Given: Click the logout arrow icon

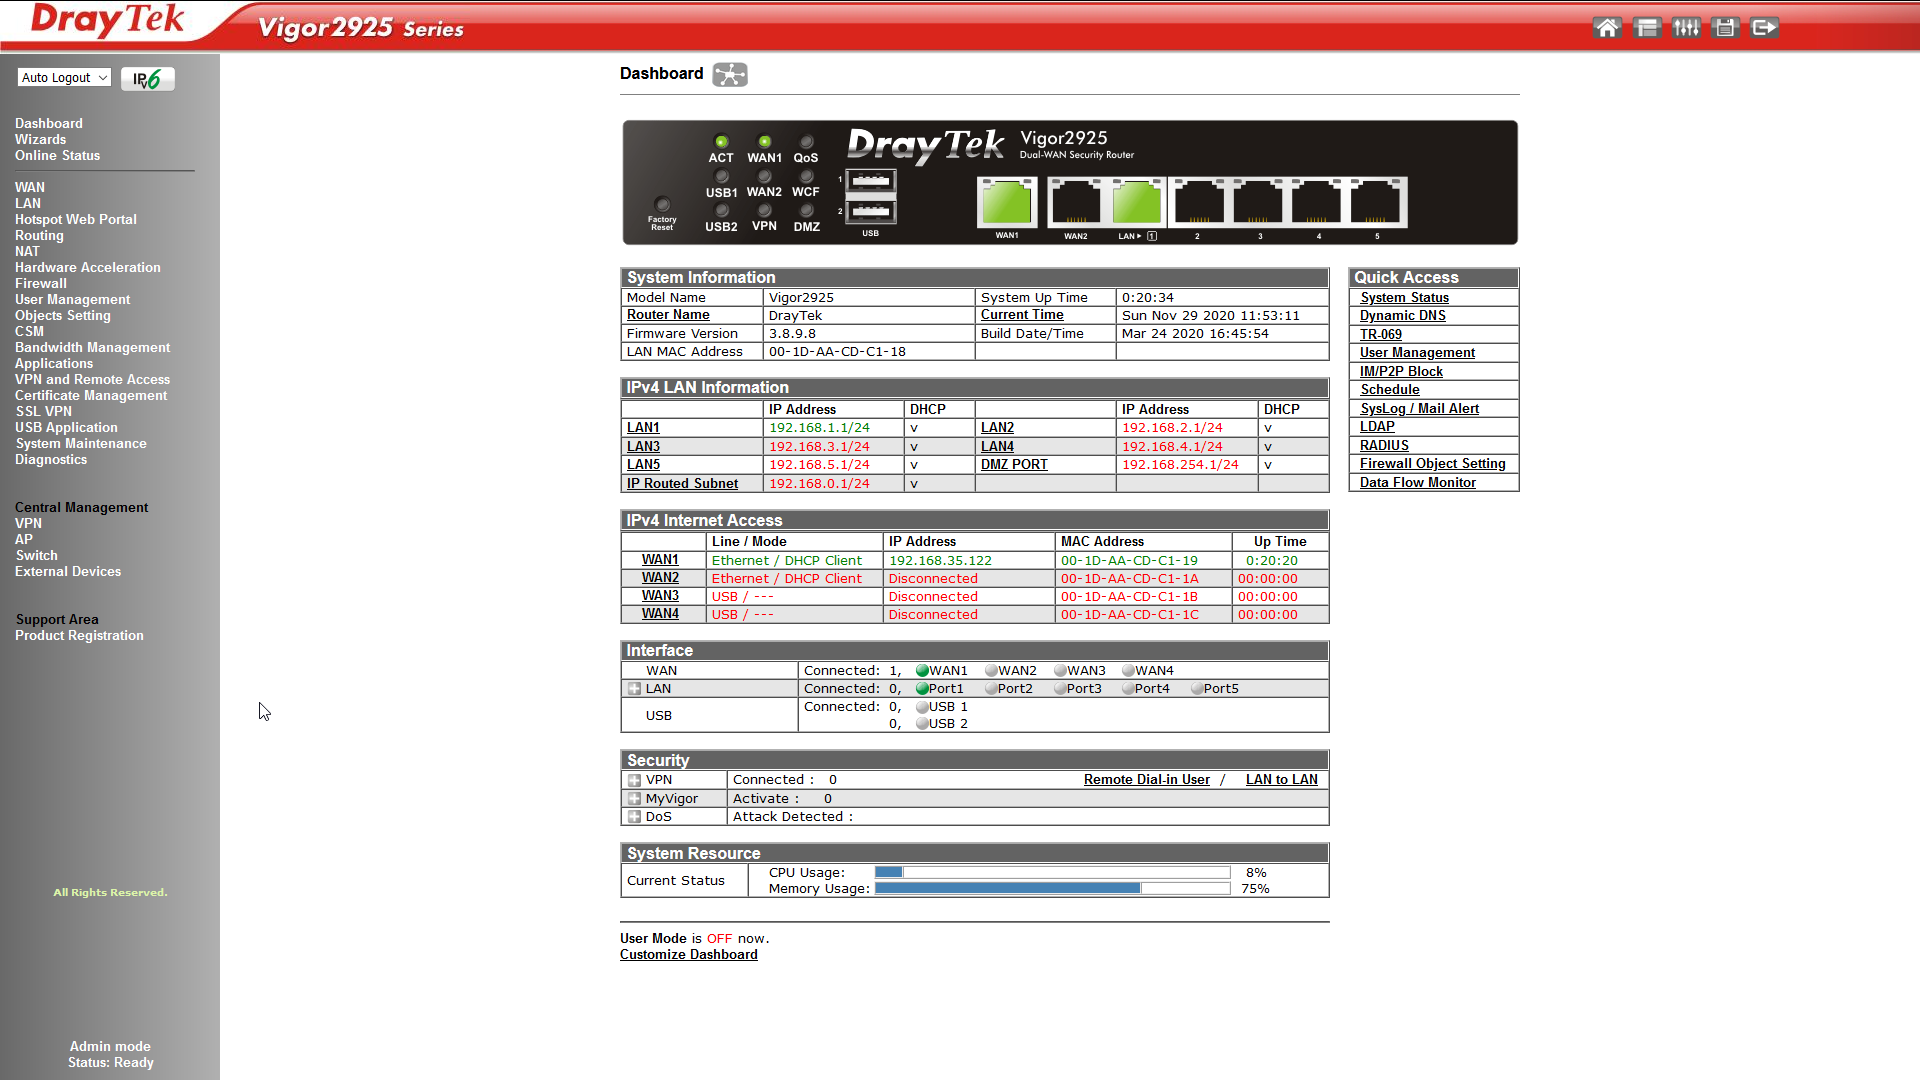Looking at the screenshot, I should (x=1765, y=28).
